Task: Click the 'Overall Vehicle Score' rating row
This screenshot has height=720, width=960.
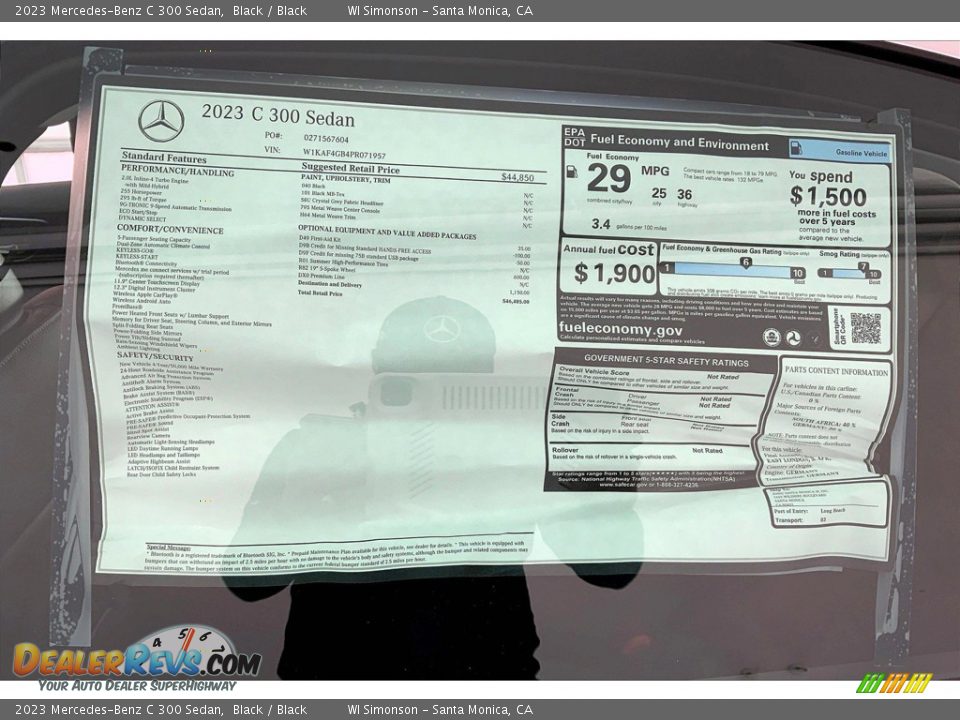Action: pyautogui.click(x=661, y=378)
